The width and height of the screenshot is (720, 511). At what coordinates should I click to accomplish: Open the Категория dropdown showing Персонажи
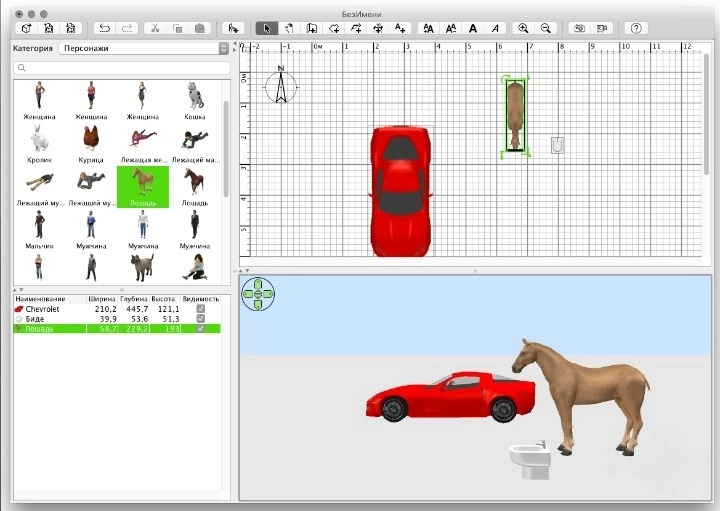point(142,47)
